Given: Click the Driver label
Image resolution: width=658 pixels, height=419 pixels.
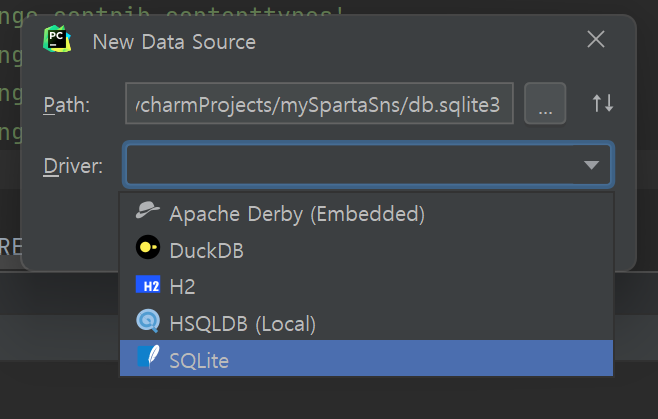Looking at the screenshot, I should coord(73,166).
